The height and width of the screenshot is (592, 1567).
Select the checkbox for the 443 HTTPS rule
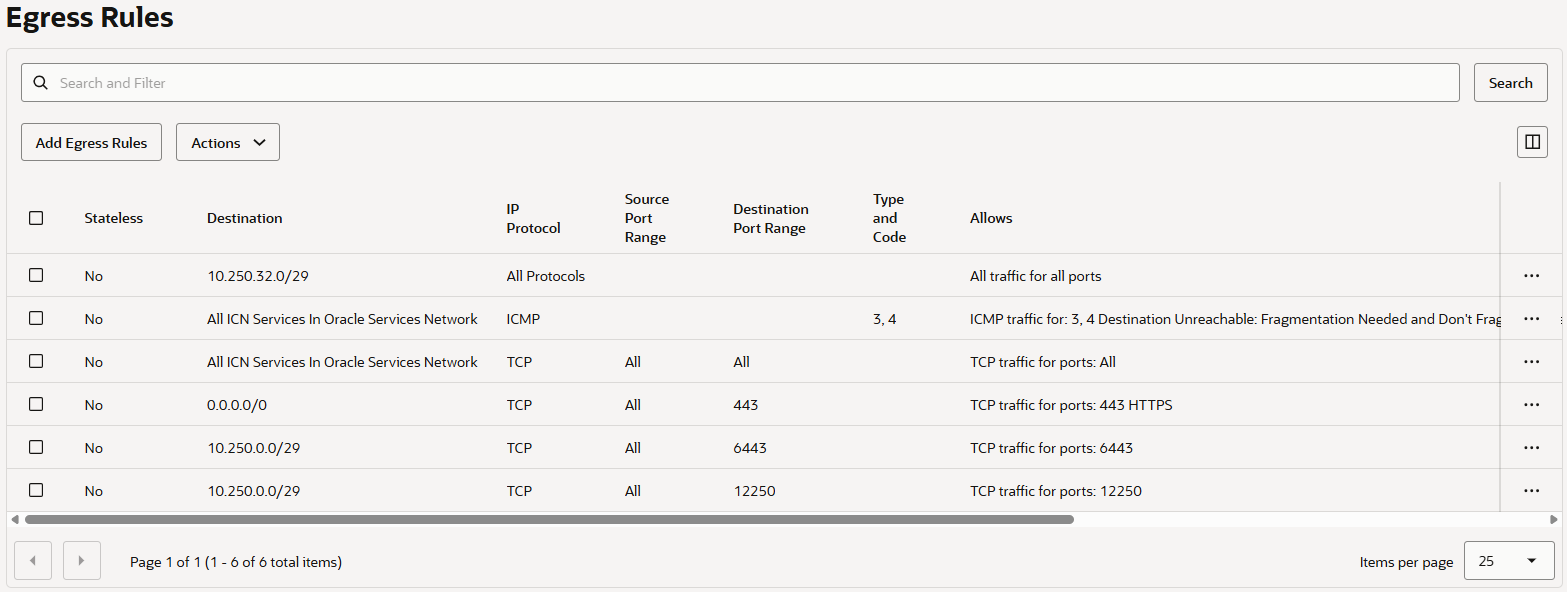(x=36, y=405)
